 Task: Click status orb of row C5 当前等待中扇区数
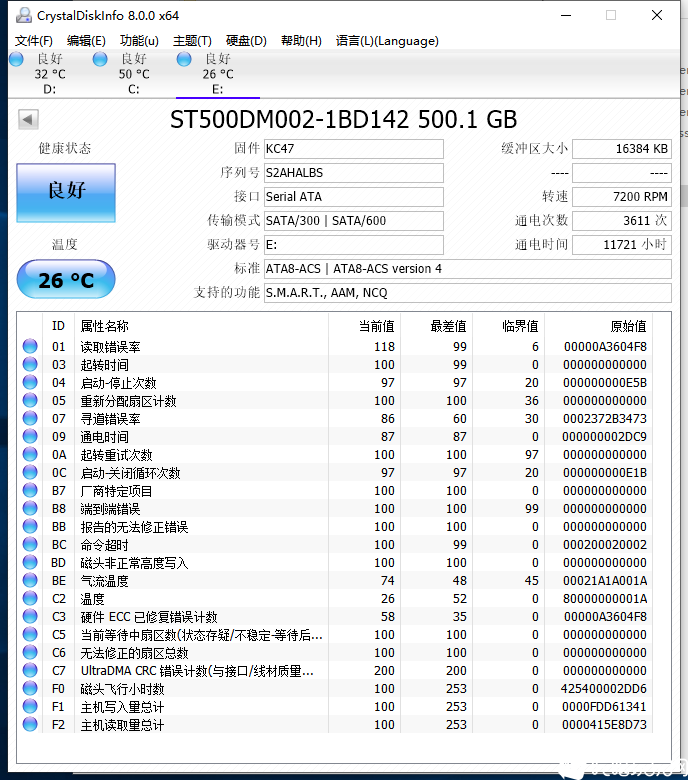tap(30, 634)
